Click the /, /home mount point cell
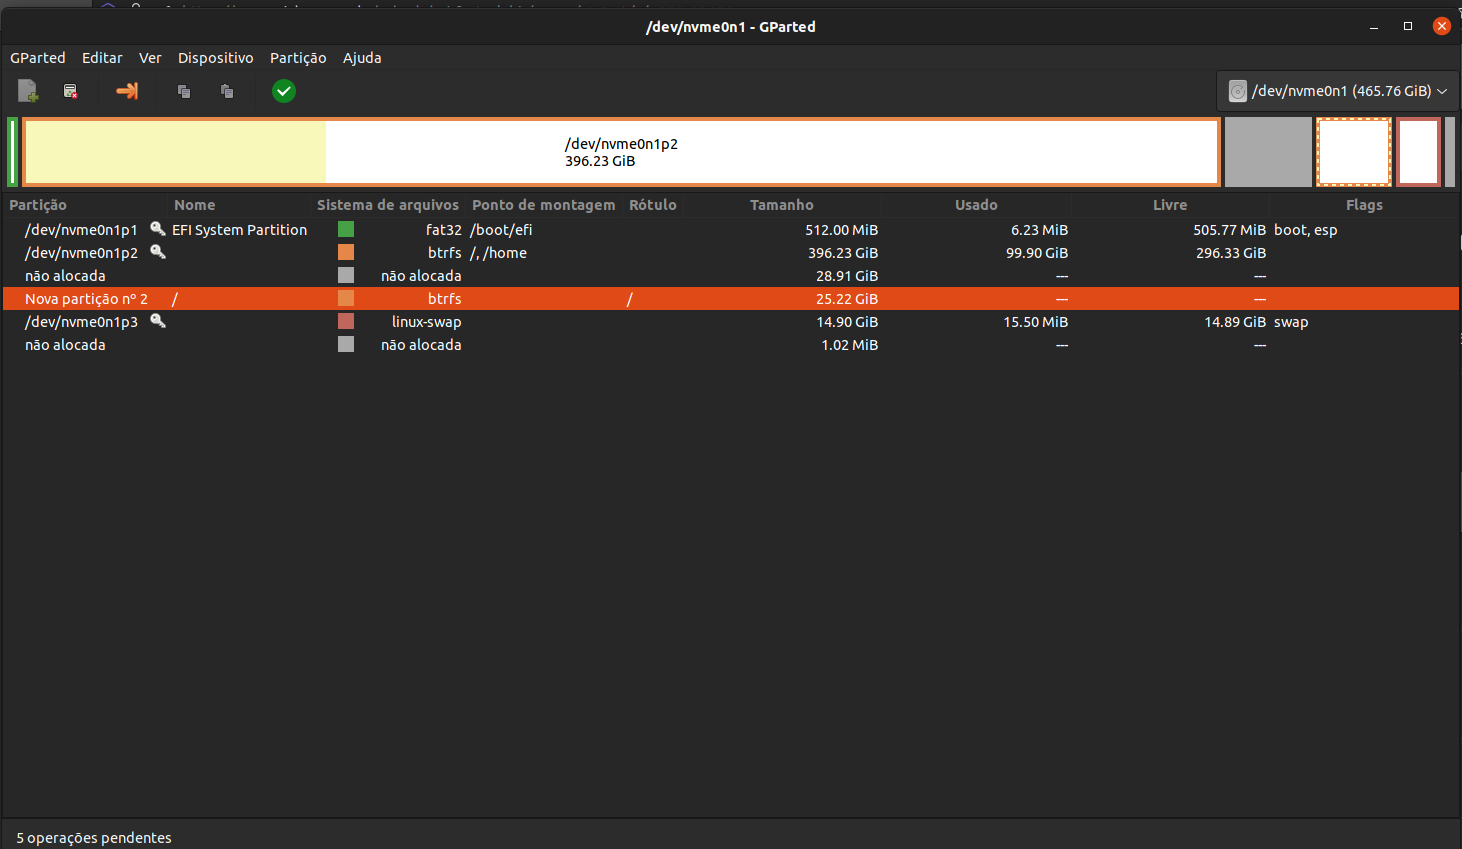Image resolution: width=1462 pixels, height=849 pixels. click(498, 252)
